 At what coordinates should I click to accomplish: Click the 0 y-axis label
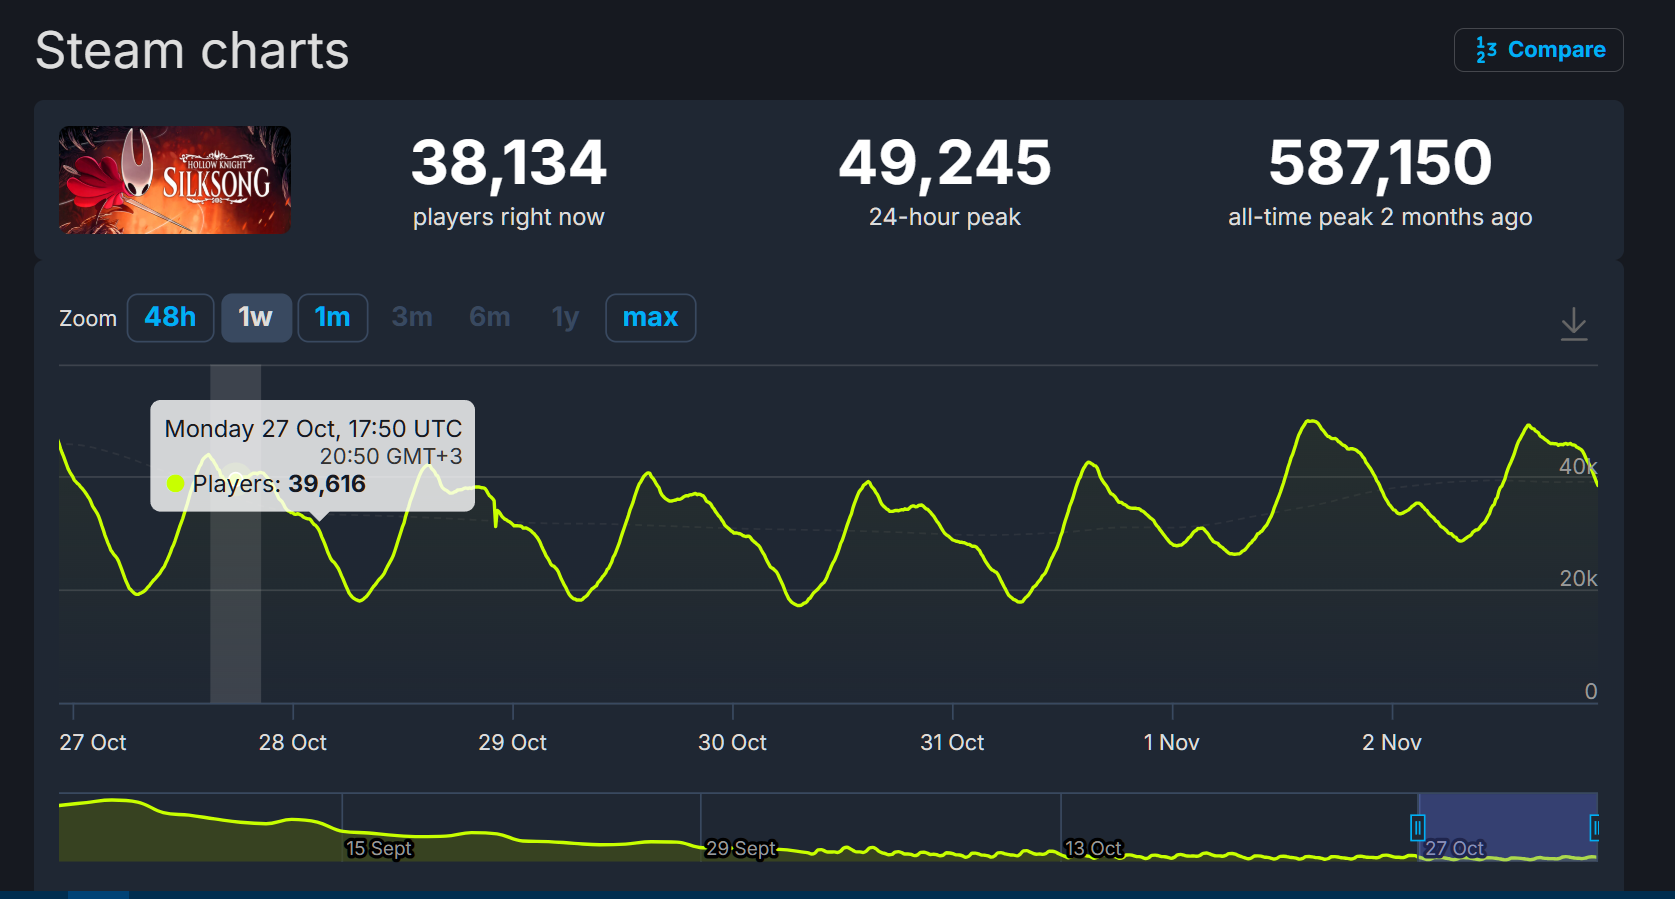click(x=1591, y=691)
